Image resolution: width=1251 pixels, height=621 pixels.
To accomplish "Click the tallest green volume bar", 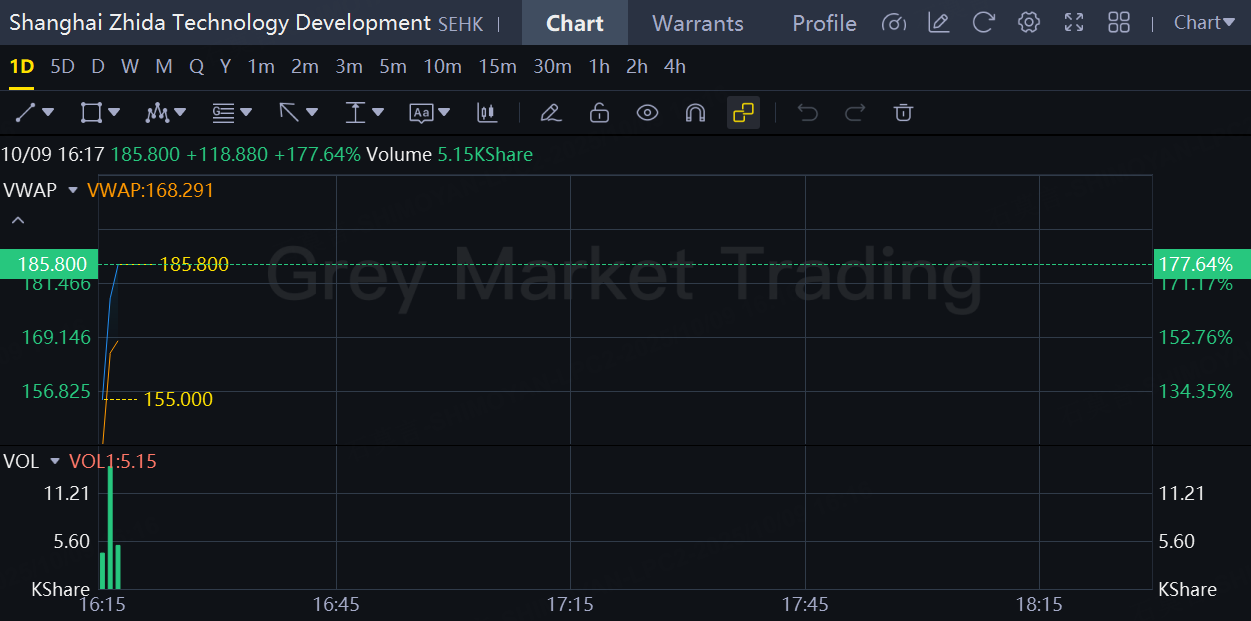I will point(110,527).
